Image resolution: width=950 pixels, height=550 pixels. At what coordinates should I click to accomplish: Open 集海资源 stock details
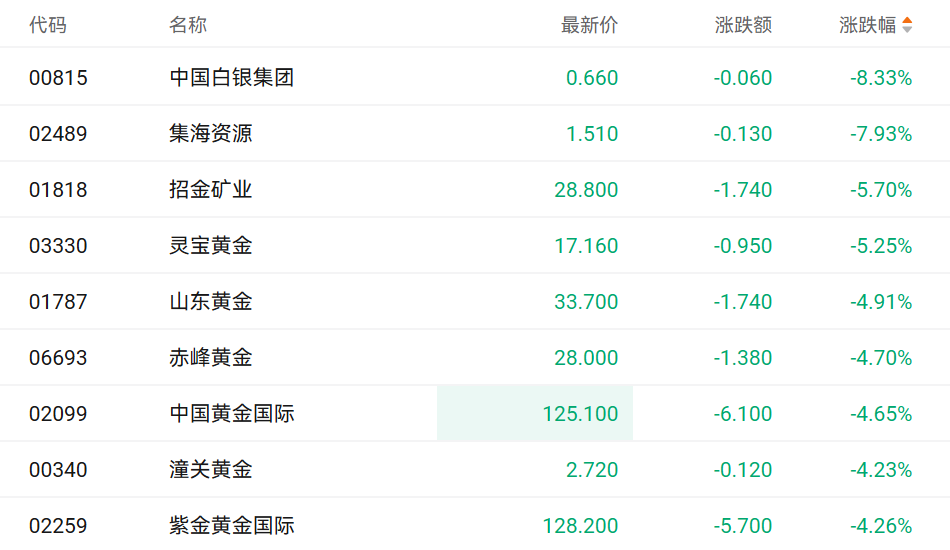211,133
